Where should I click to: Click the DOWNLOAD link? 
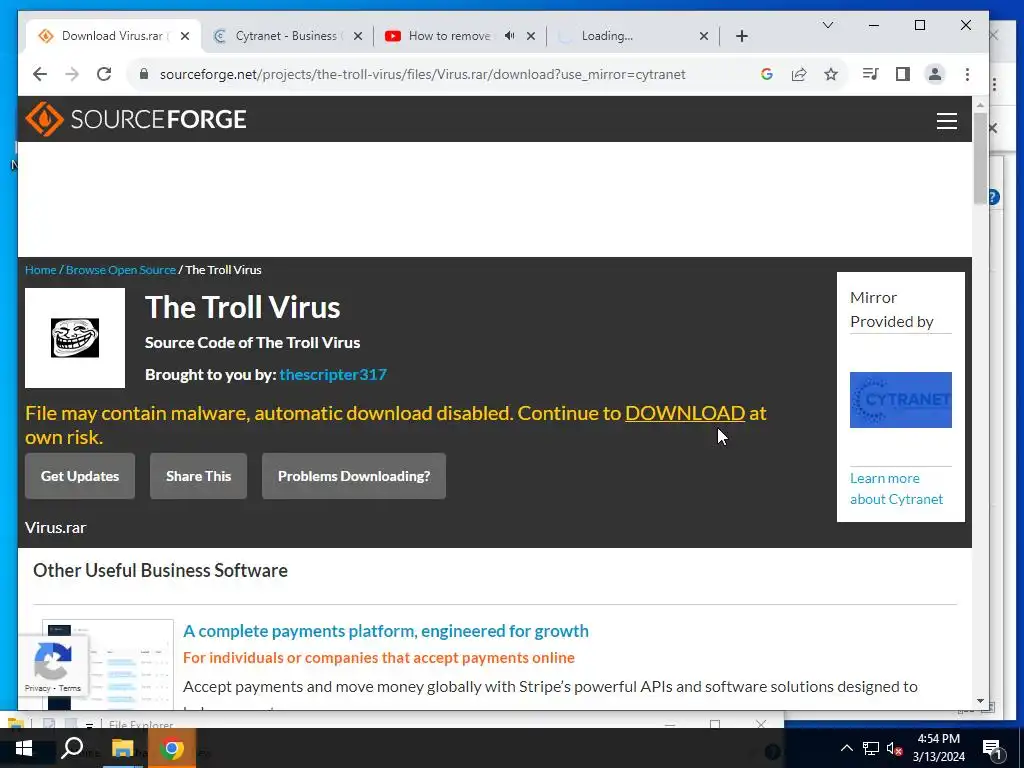click(685, 413)
